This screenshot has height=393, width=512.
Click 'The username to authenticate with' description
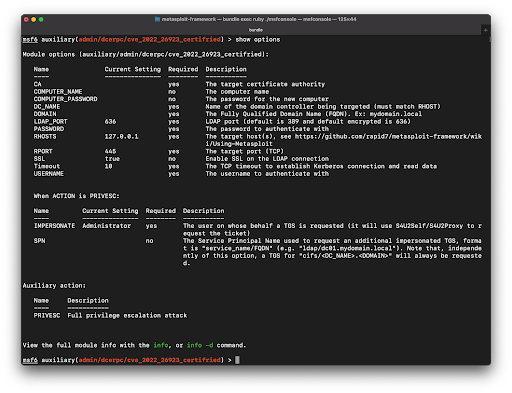267,174
